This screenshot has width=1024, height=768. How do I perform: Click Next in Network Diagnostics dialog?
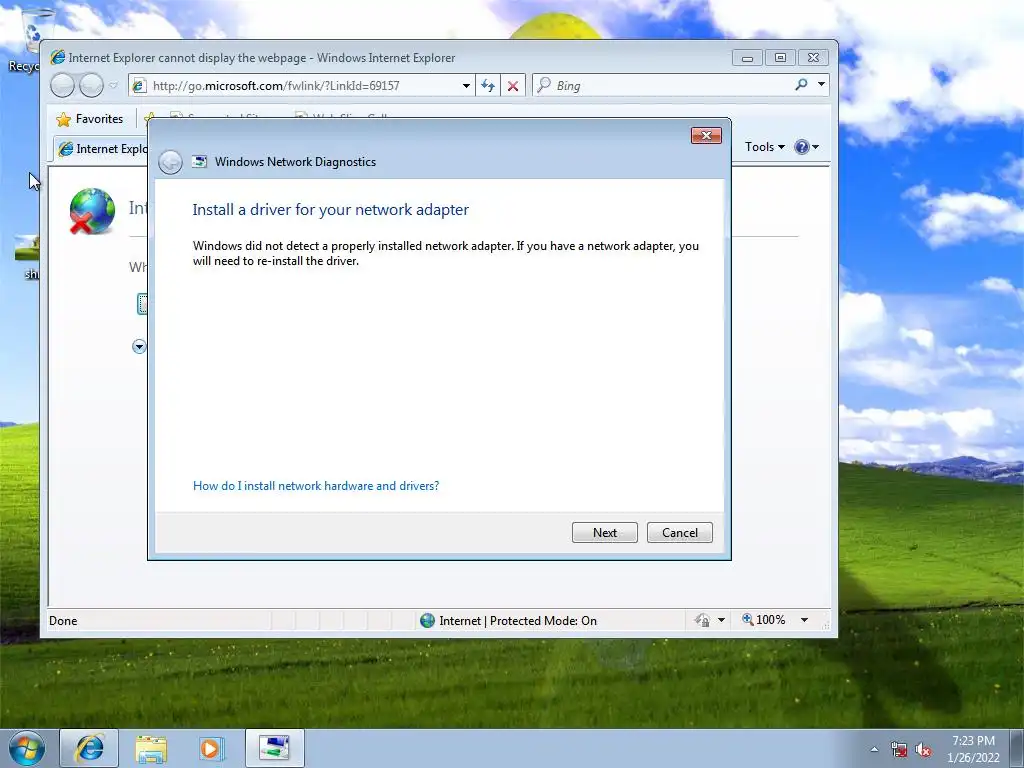604,532
